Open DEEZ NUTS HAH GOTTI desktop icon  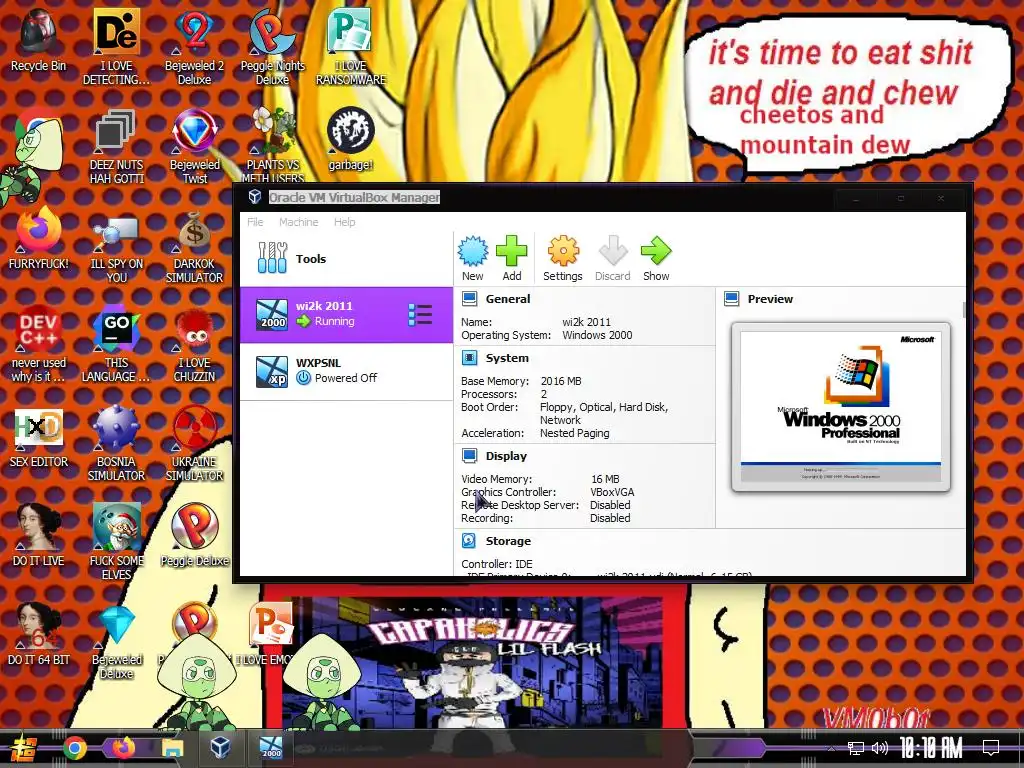116,146
